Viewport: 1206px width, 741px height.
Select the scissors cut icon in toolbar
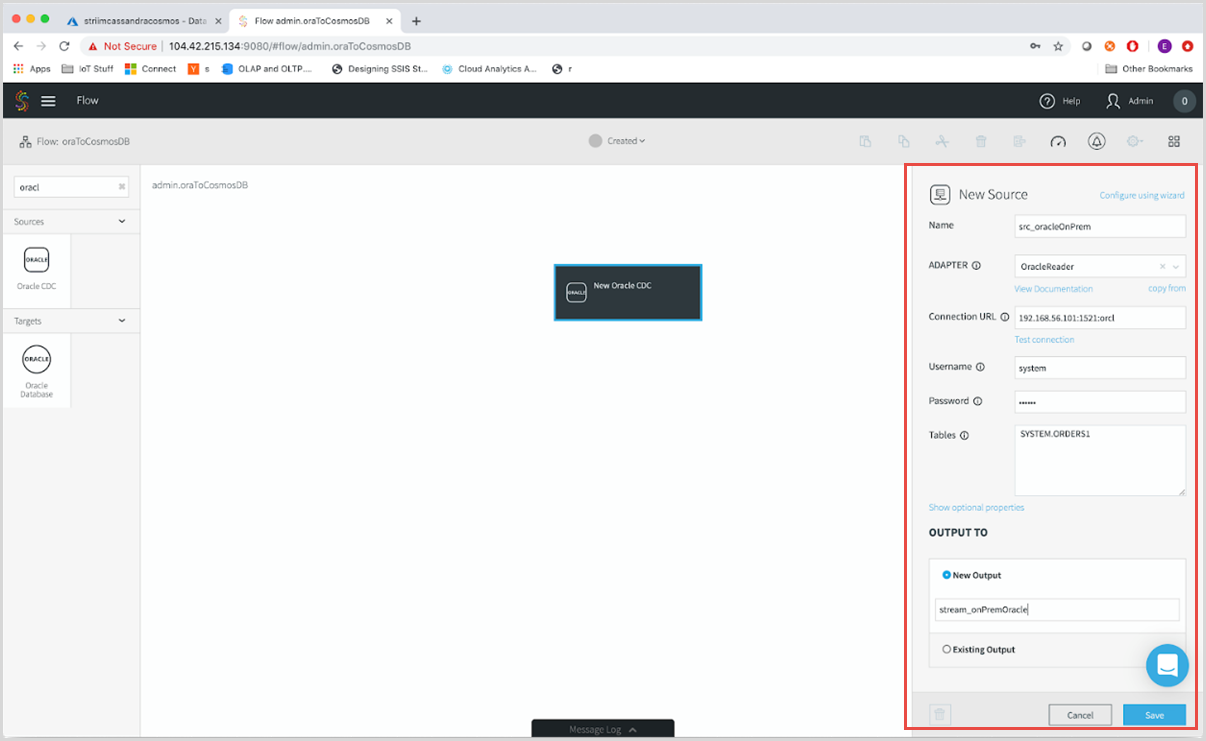coord(942,141)
